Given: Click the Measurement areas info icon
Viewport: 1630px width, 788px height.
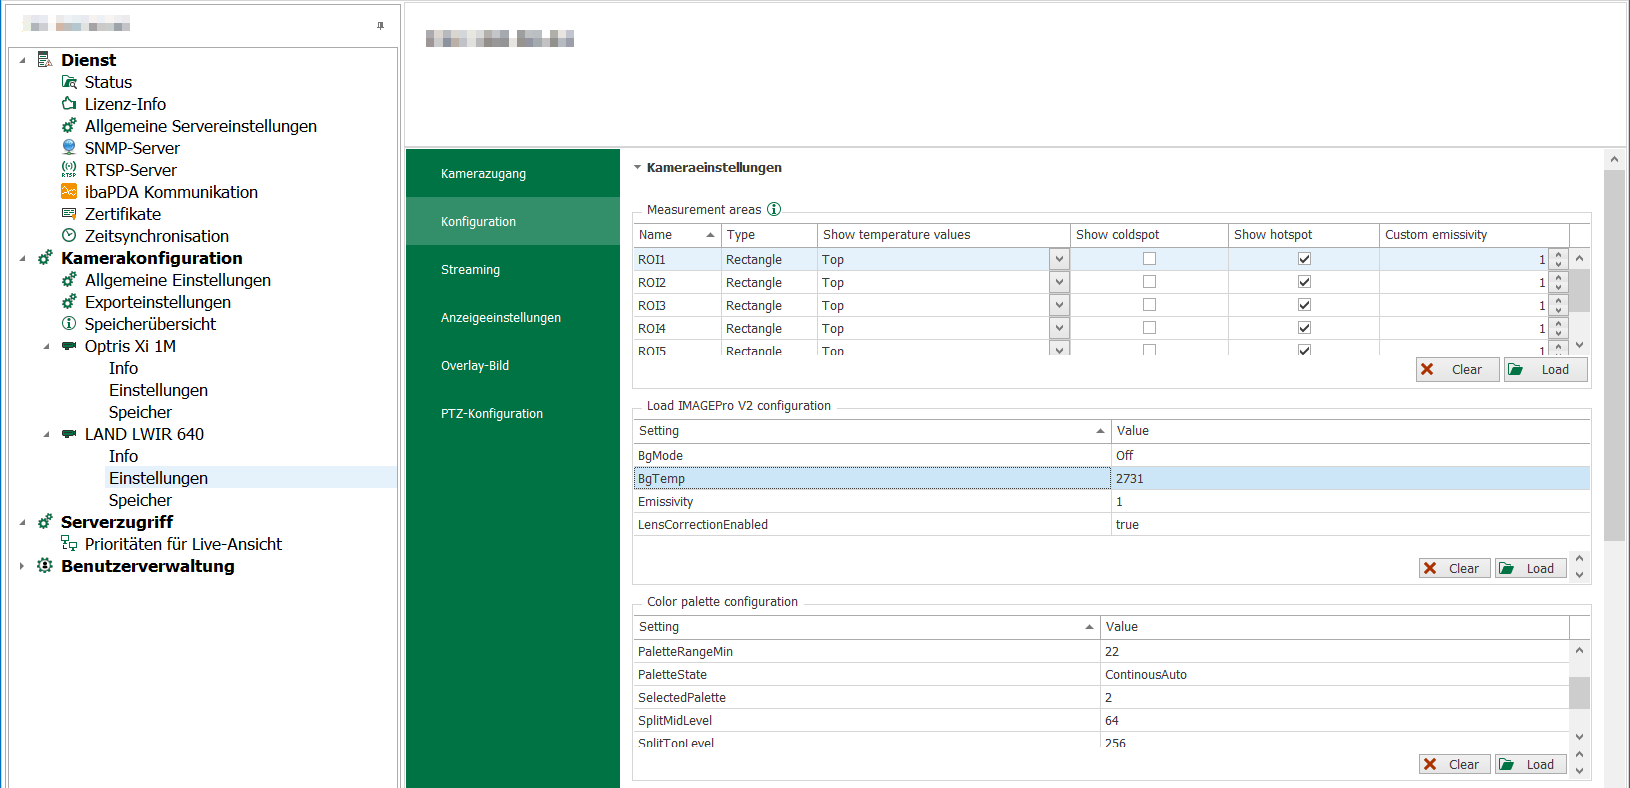Looking at the screenshot, I should click(774, 209).
